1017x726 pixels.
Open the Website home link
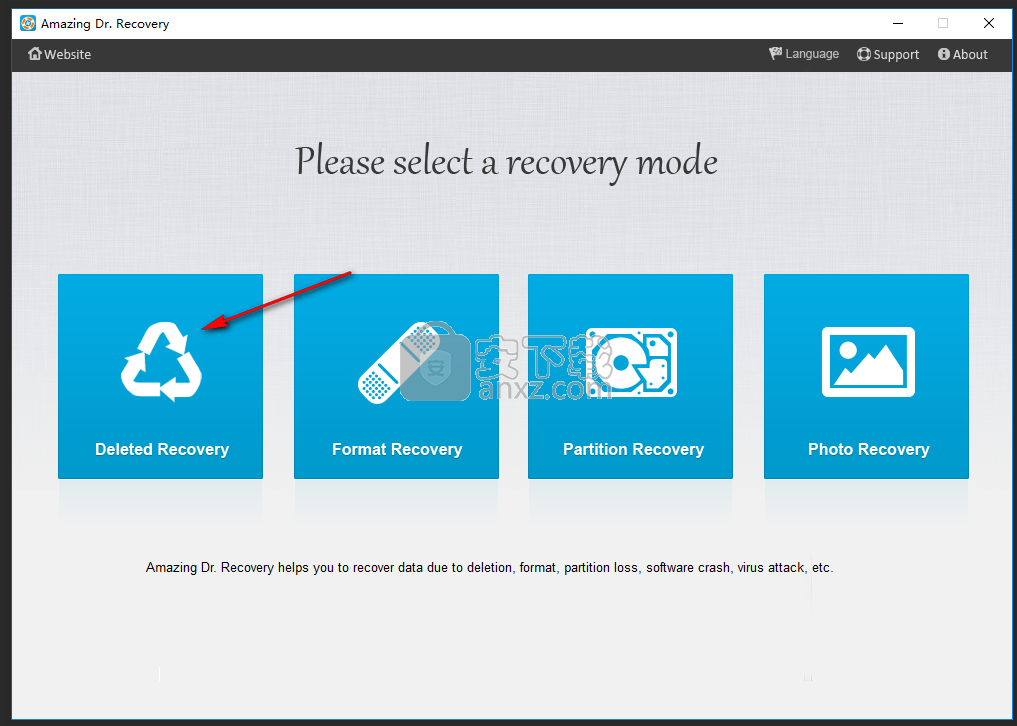click(59, 54)
